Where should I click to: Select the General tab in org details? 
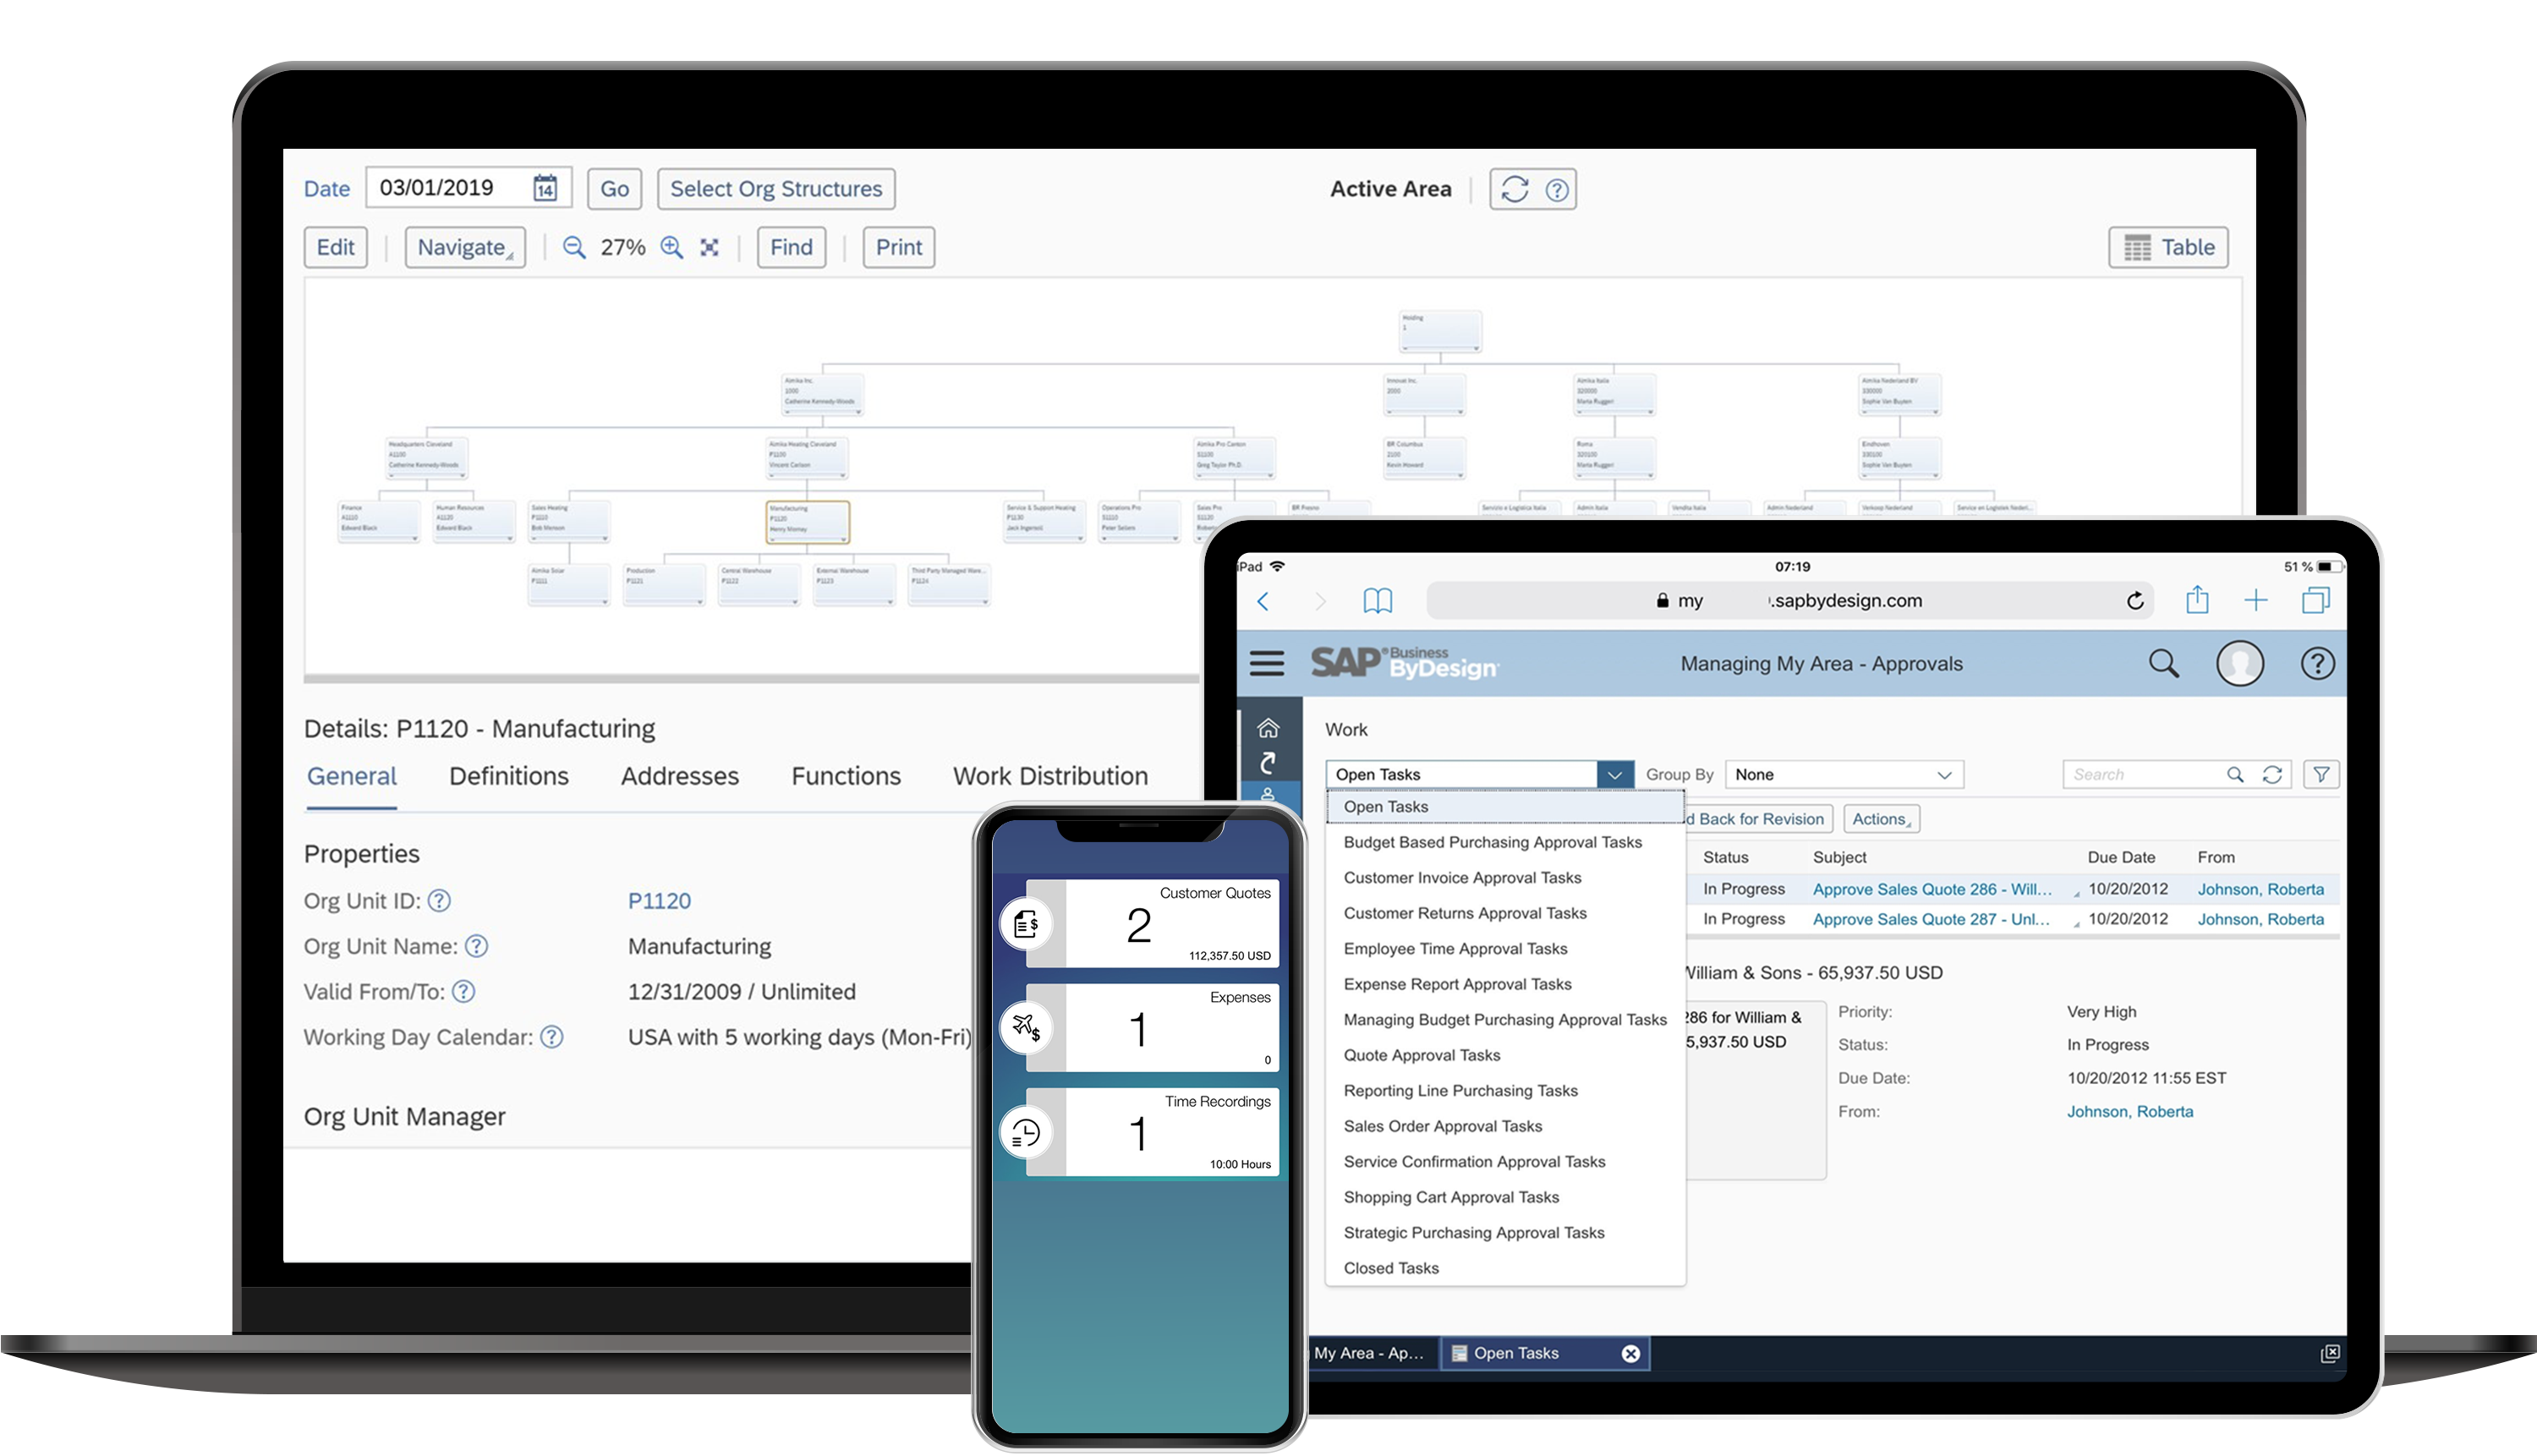point(352,775)
